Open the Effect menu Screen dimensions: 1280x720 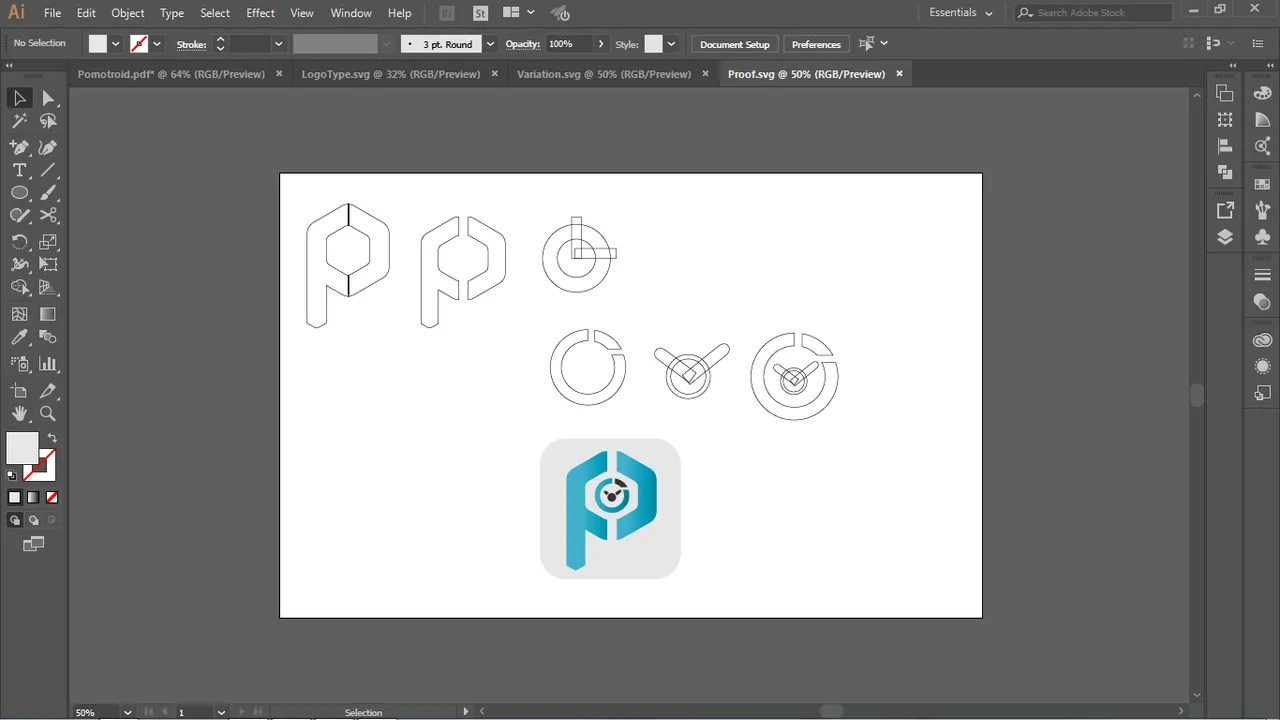260,13
